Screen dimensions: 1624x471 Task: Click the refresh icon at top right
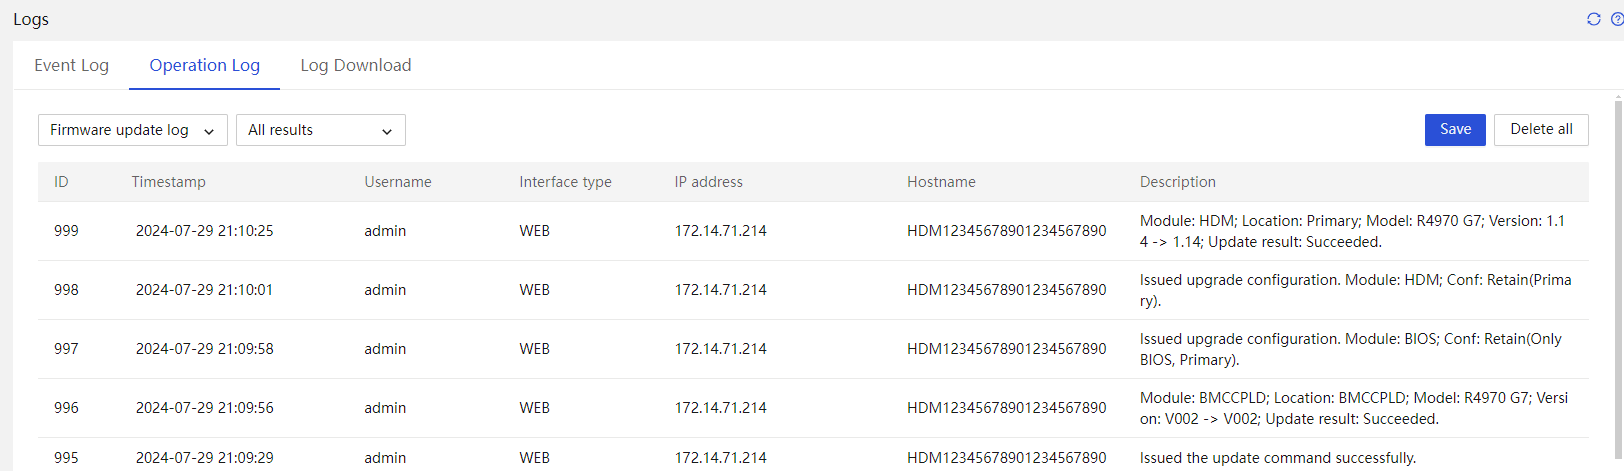click(x=1594, y=19)
